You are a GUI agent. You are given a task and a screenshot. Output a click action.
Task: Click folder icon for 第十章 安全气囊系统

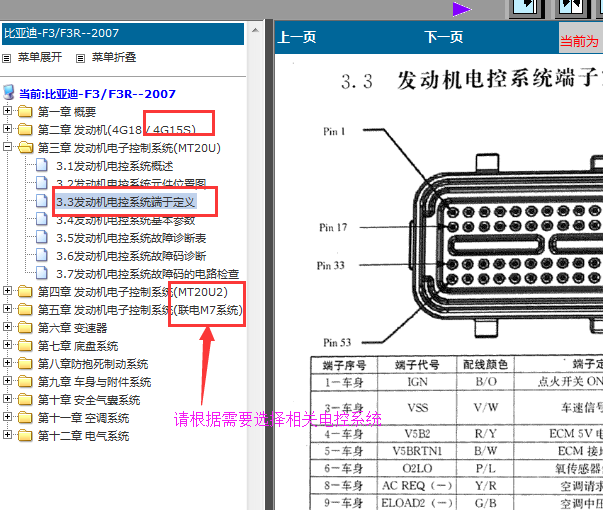(x=25, y=400)
